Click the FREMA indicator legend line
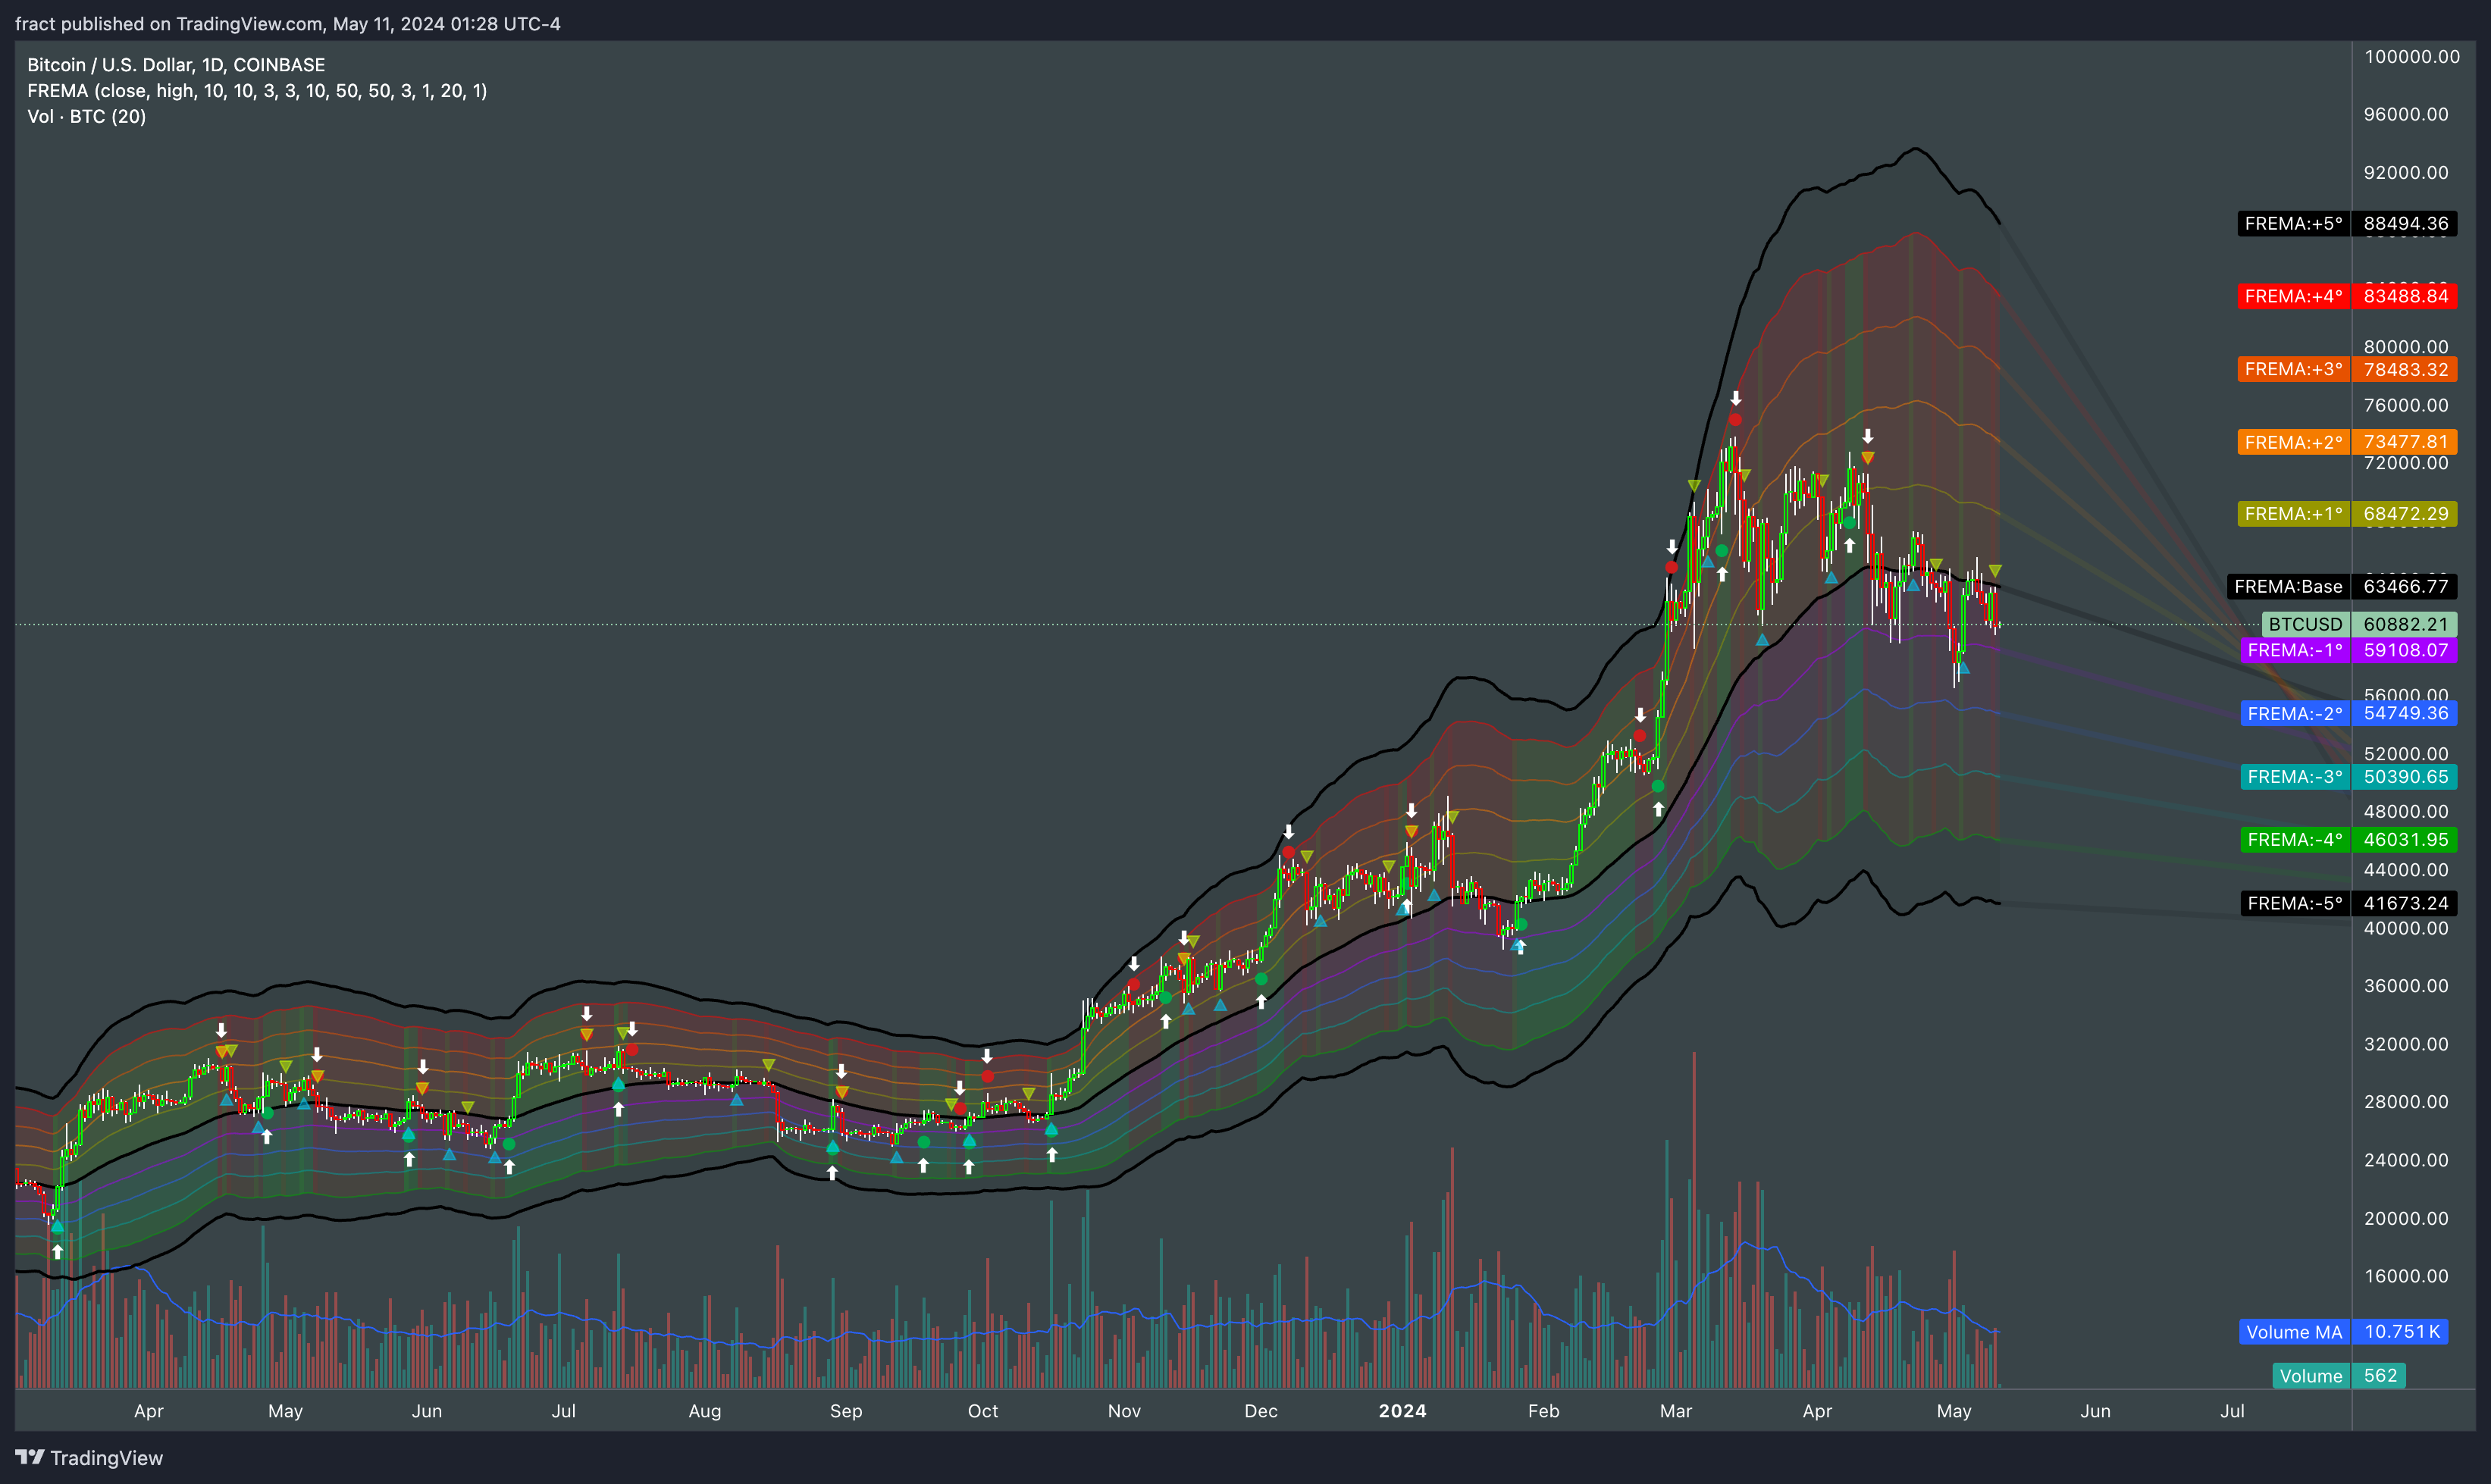2491x1484 pixels. 257,91
